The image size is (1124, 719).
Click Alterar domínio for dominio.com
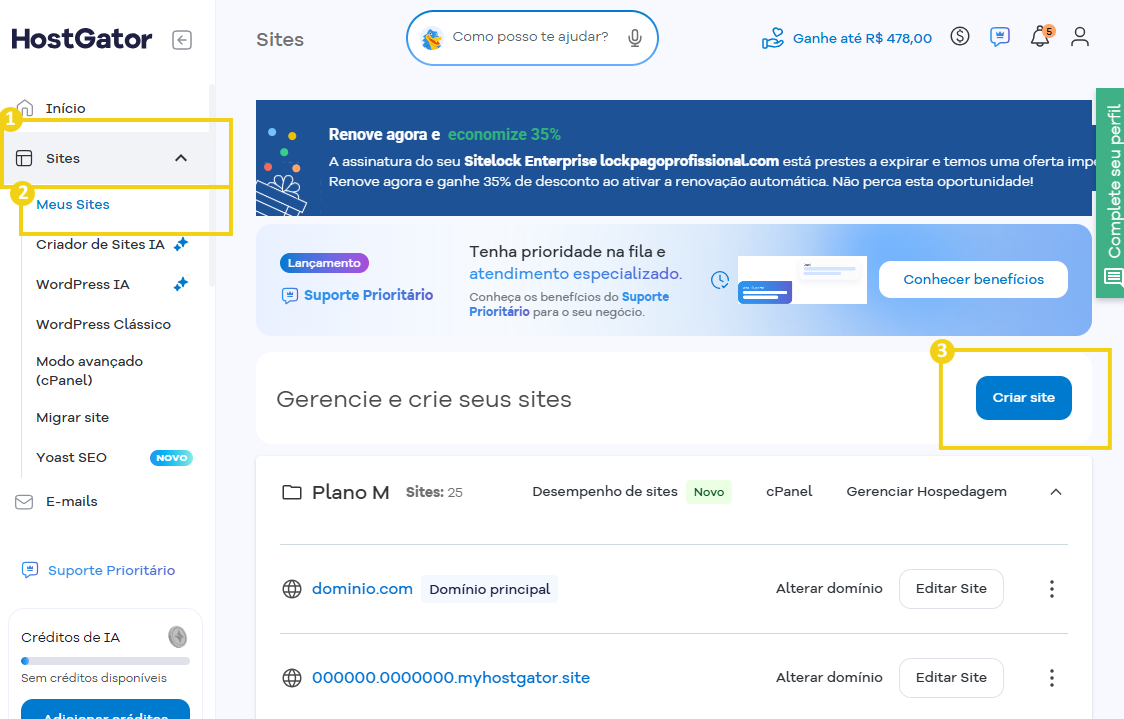click(x=829, y=589)
